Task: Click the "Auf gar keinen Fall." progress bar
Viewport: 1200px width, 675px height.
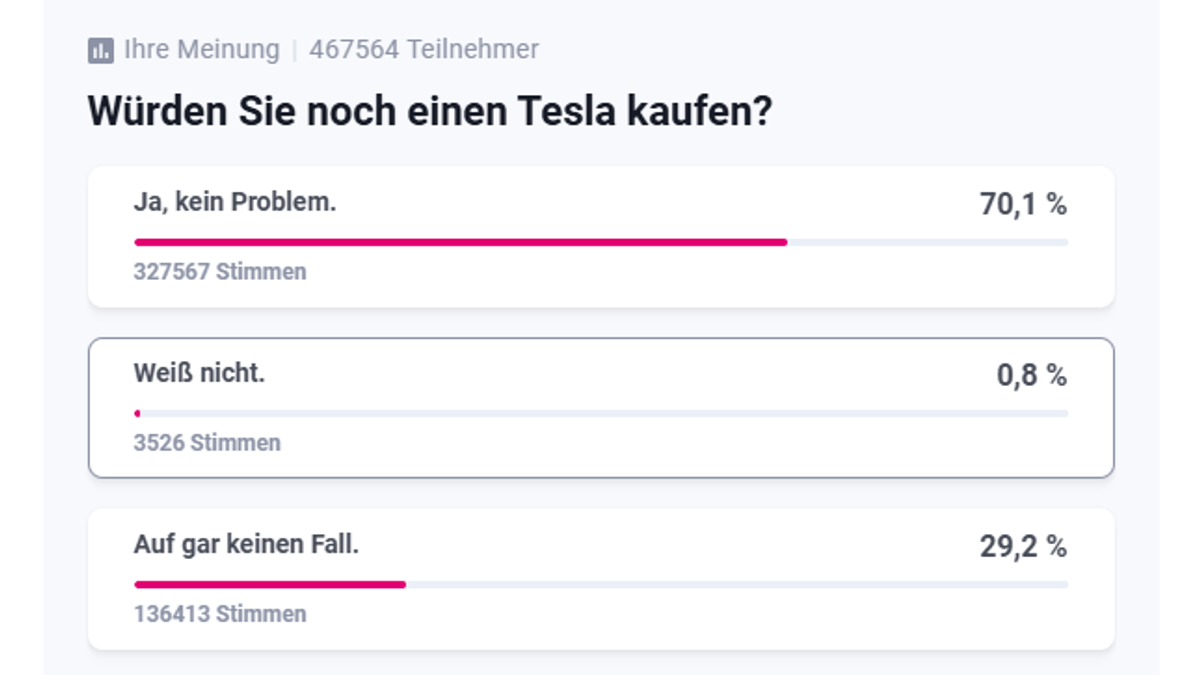Action: point(601,584)
